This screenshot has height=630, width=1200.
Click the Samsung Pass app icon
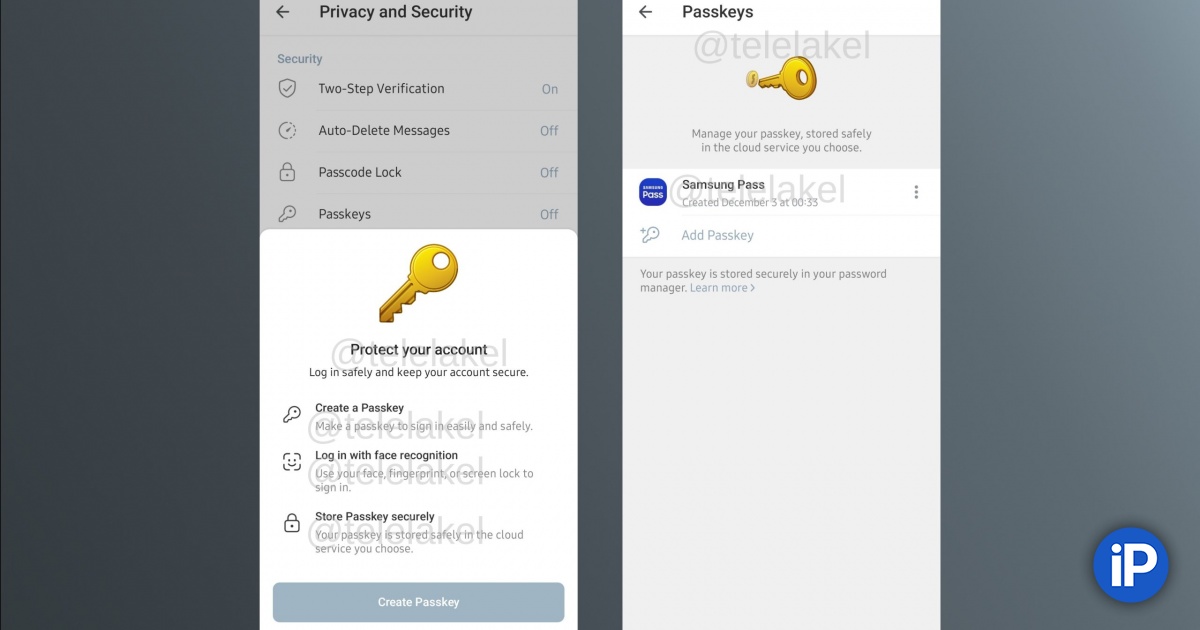coord(652,191)
